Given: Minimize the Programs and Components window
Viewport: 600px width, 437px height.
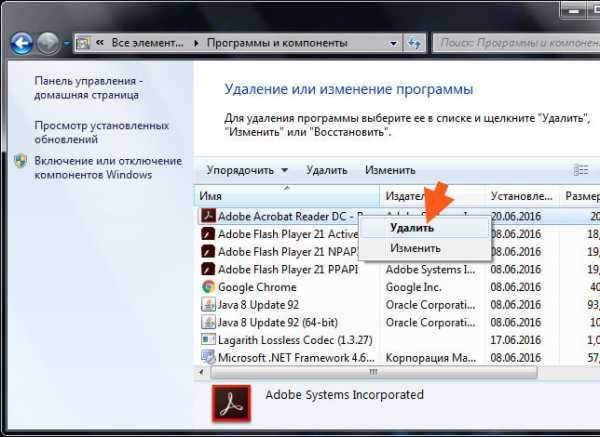Looking at the screenshot, I should 573,11.
